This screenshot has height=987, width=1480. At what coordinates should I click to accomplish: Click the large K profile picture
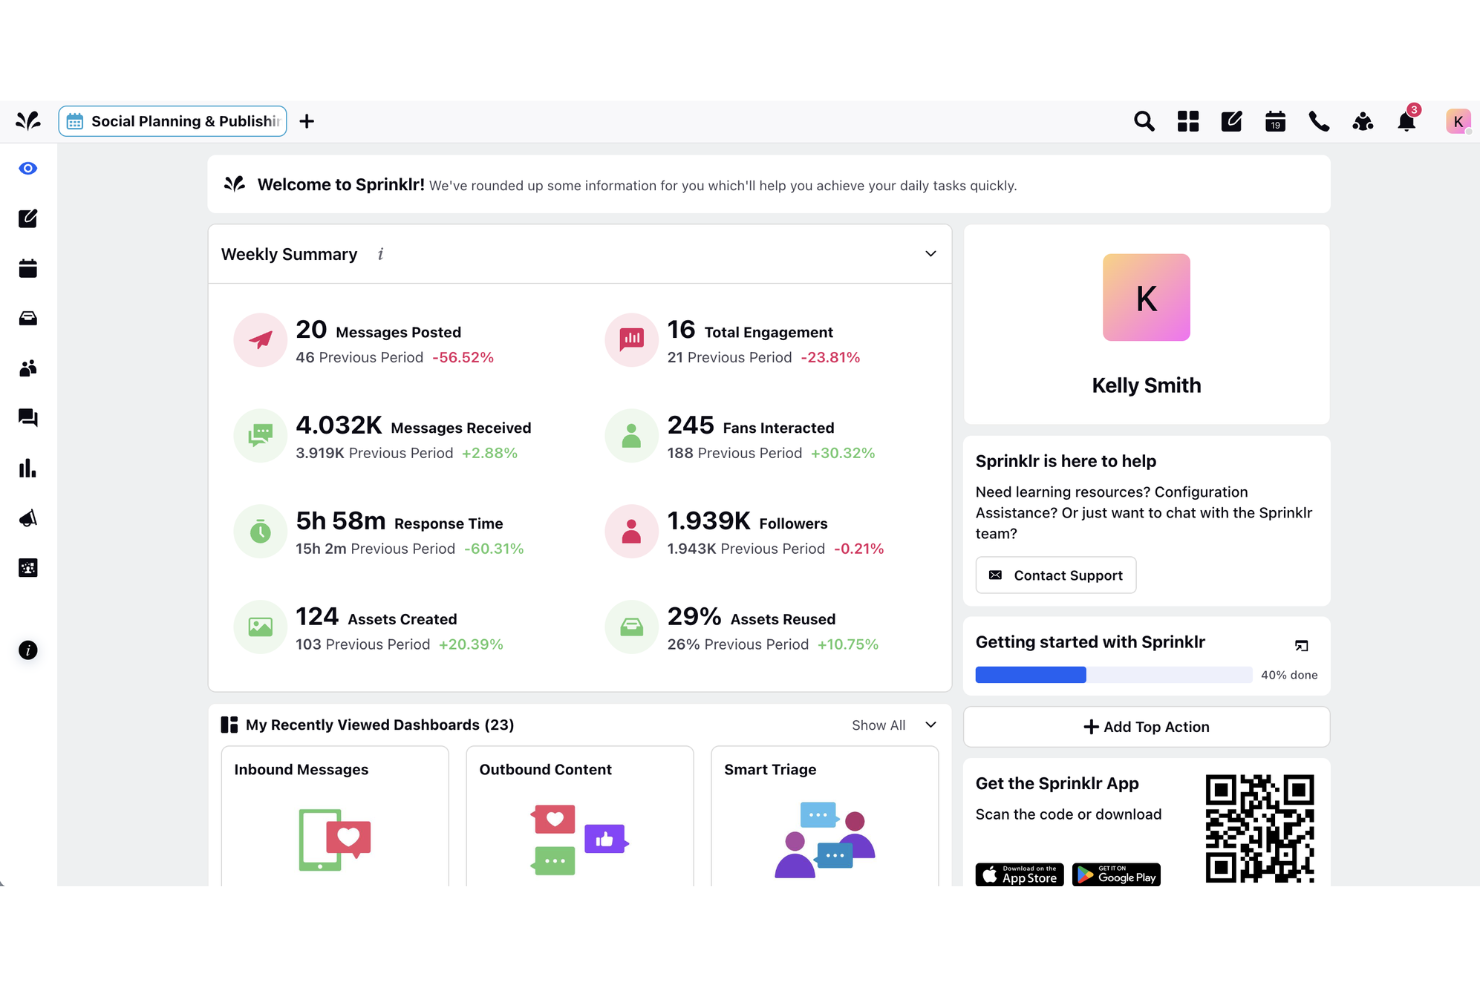tap(1147, 297)
